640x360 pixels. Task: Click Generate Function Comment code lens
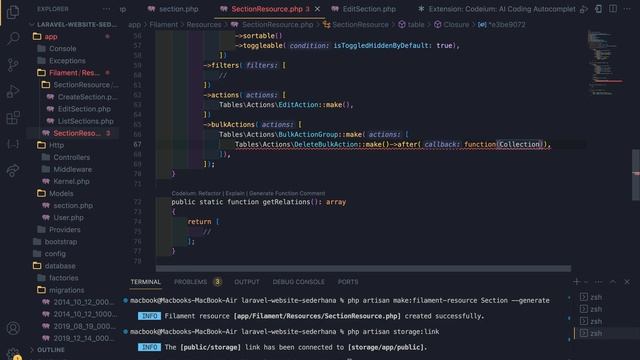pos(287,193)
